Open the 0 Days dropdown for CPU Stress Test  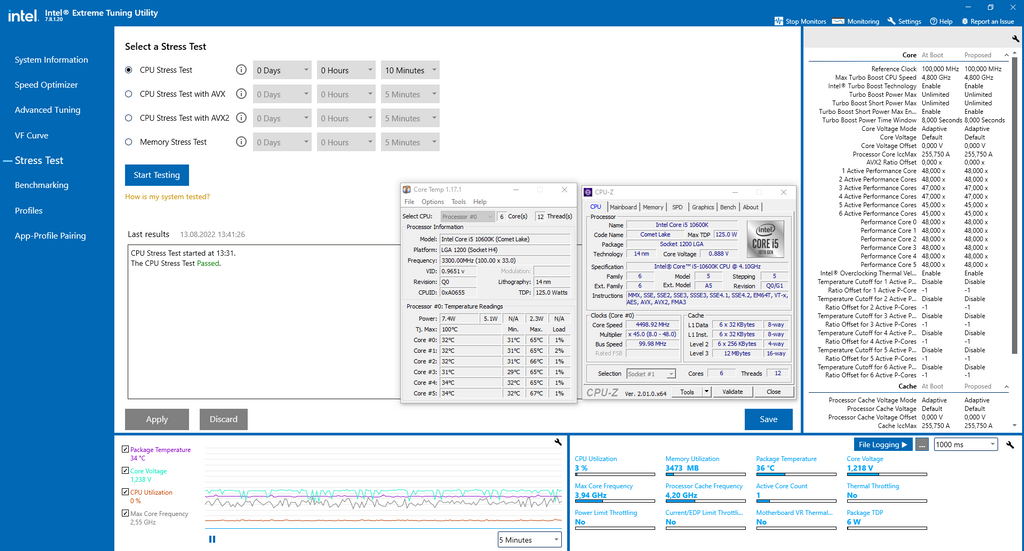282,71
